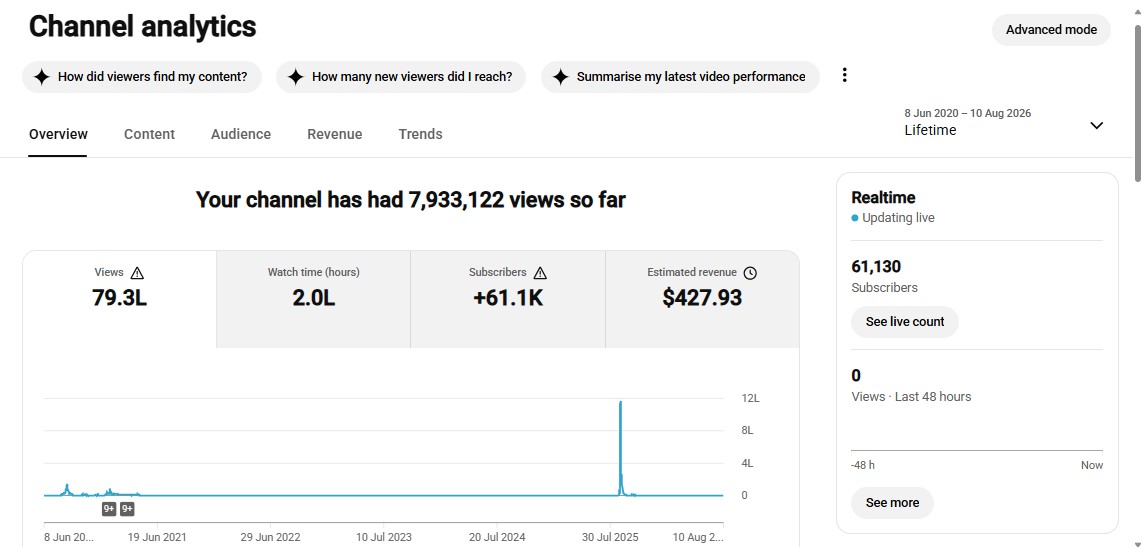
Task: Switch to the Audience tab
Action: click(241, 134)
